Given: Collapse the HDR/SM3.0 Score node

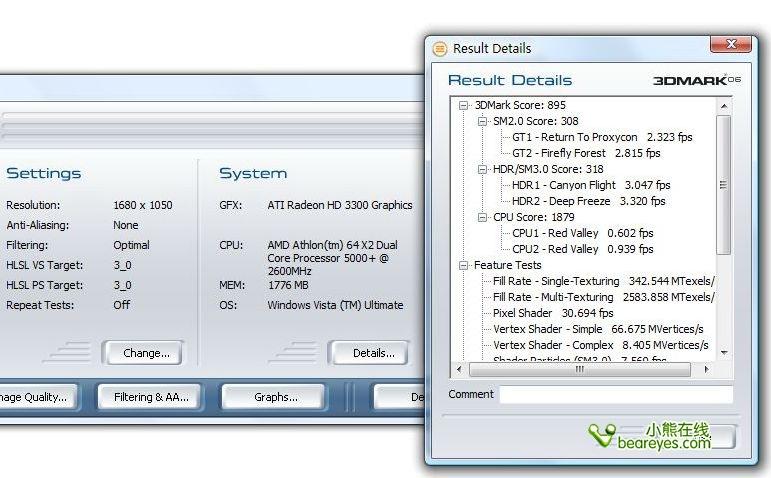Looking at the screenshot, I should tap(482, 170).
